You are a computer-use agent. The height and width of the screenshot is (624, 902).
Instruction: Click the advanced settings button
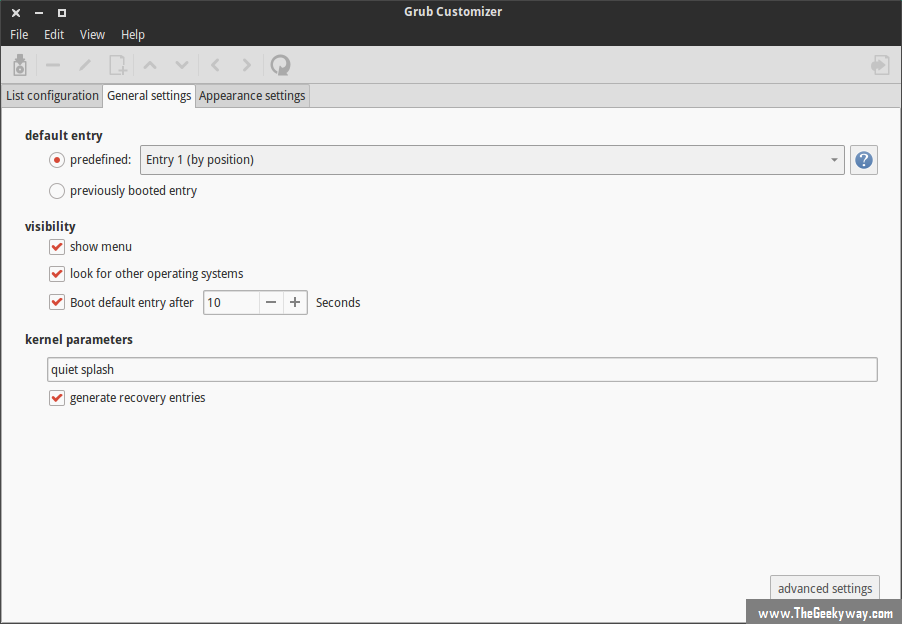coord(825,588)
